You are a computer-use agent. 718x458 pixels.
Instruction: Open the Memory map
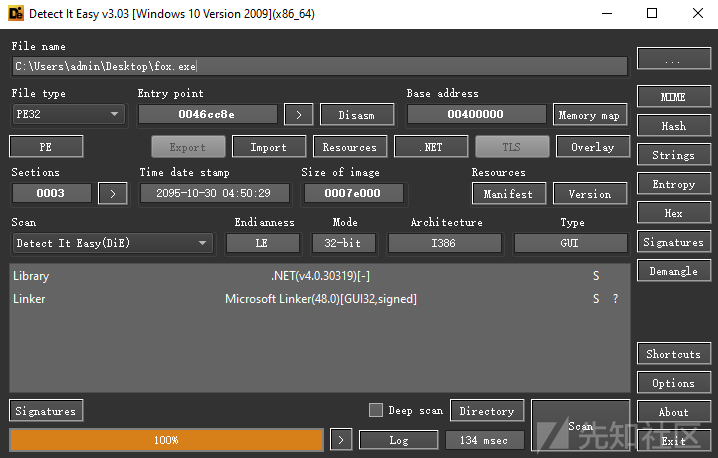point(590,115)
